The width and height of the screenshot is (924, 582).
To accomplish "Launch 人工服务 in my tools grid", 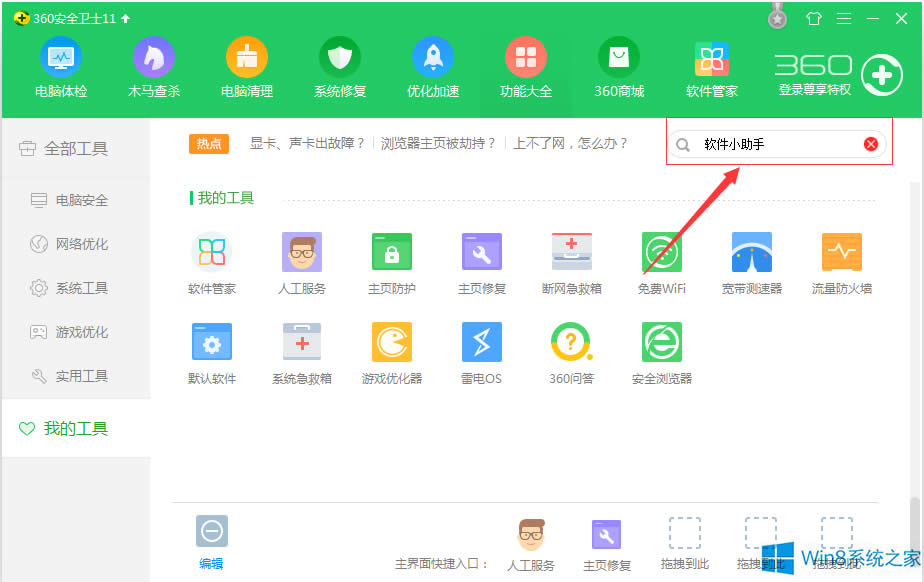I will pos(302,263).
